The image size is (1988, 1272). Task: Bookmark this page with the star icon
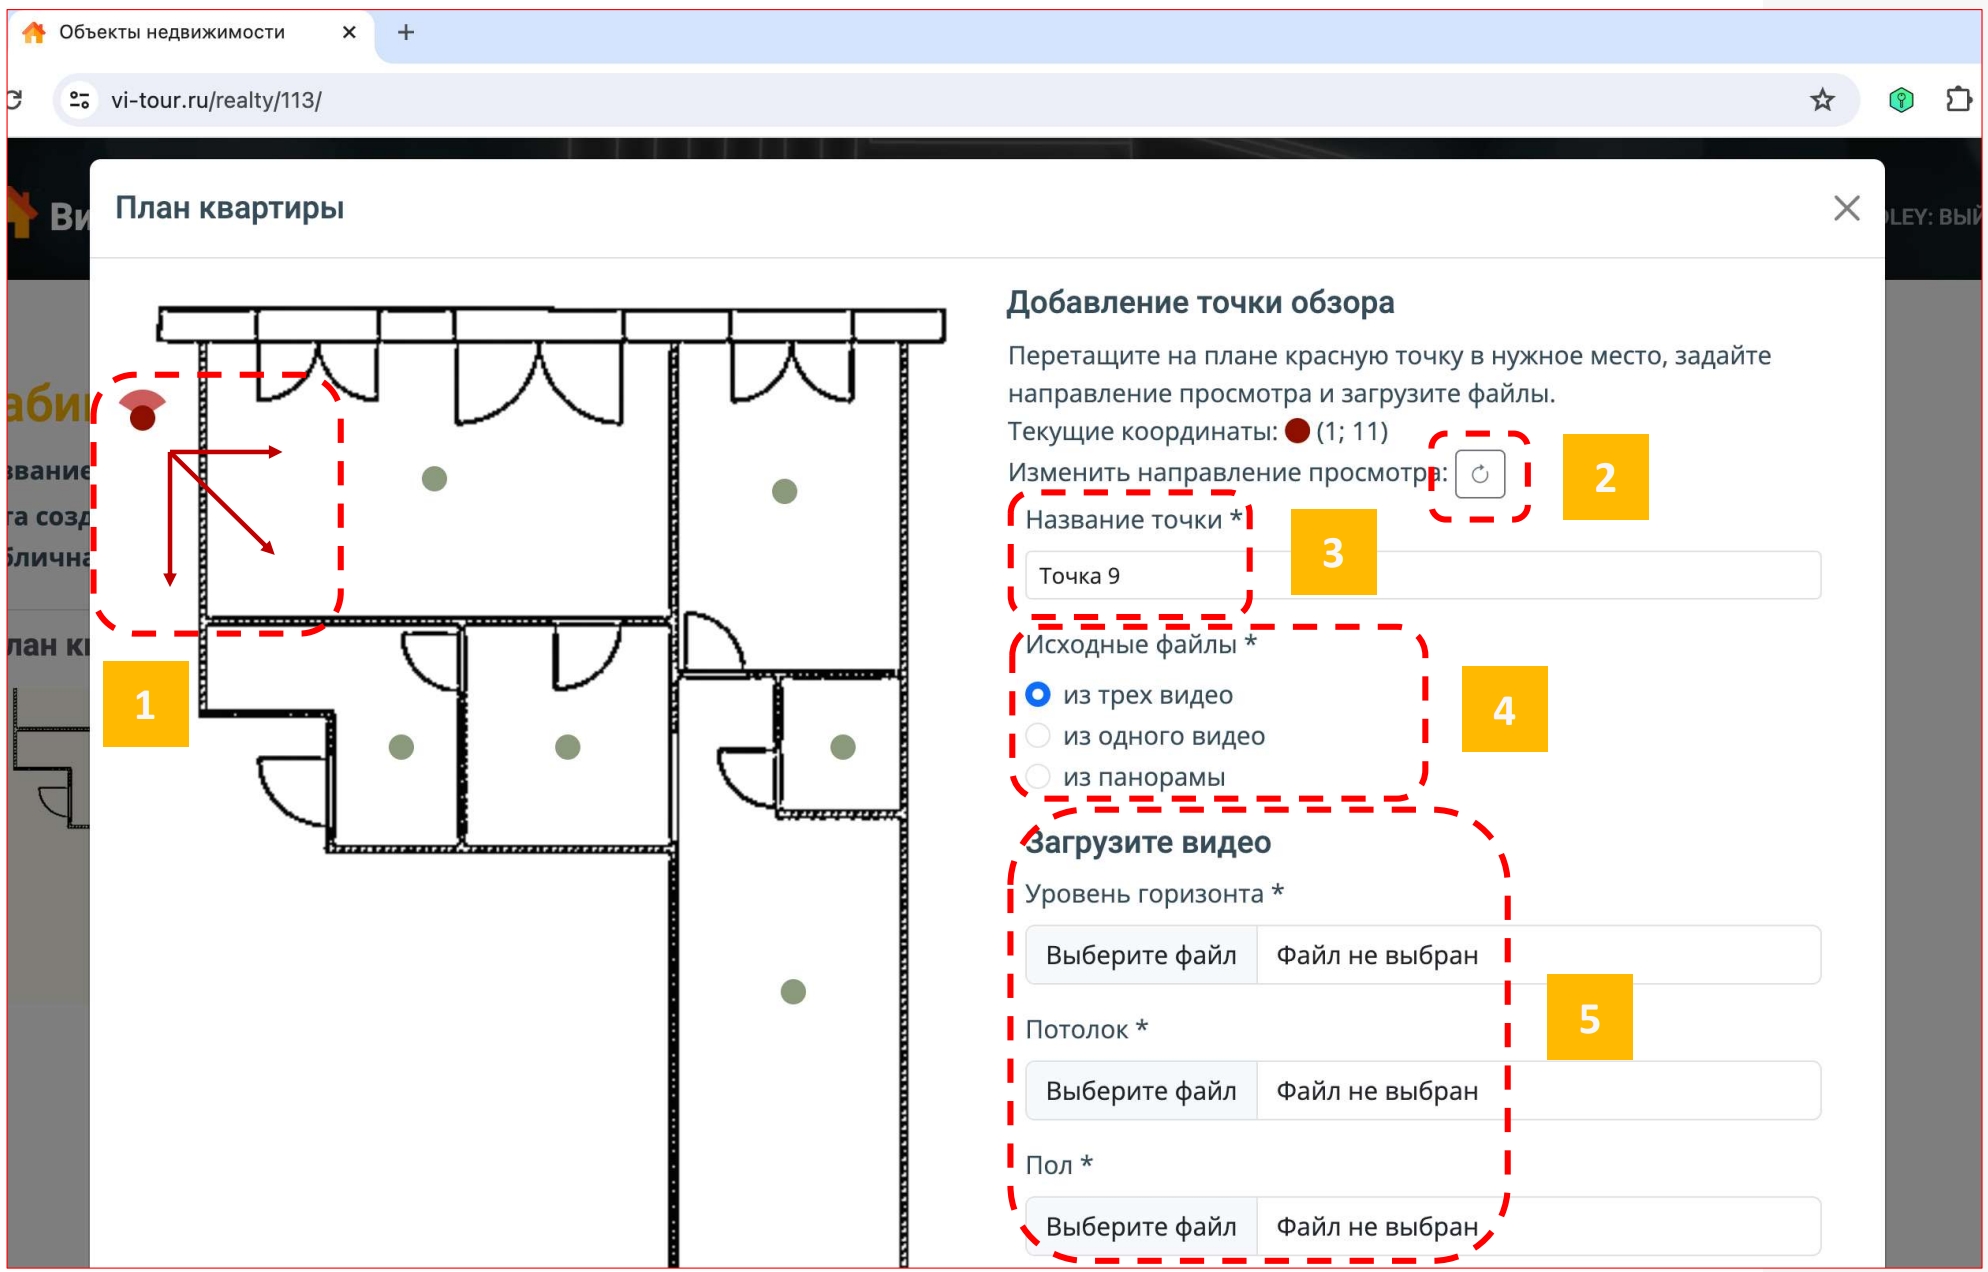1821,100
